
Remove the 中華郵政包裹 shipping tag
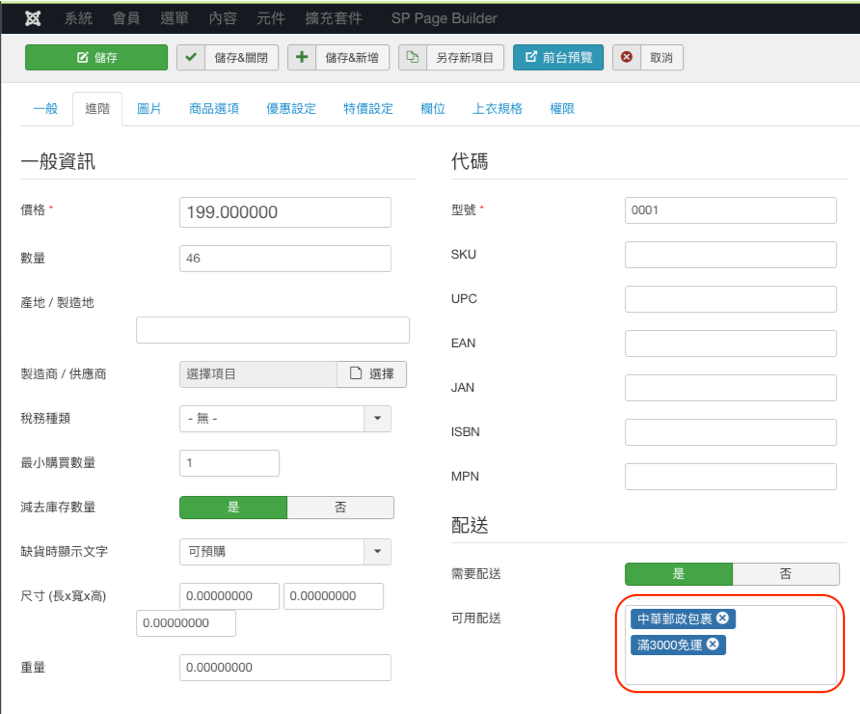(x=723, y=619)
